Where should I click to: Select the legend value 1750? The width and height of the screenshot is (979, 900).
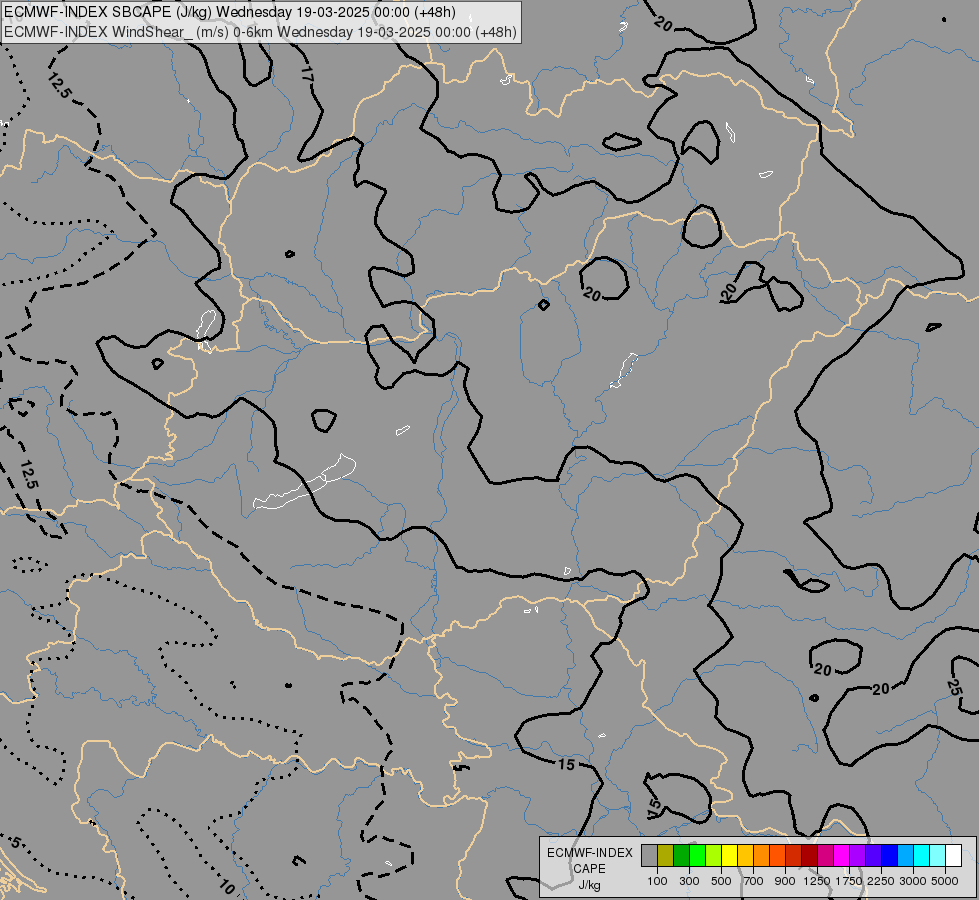(849, 881)
